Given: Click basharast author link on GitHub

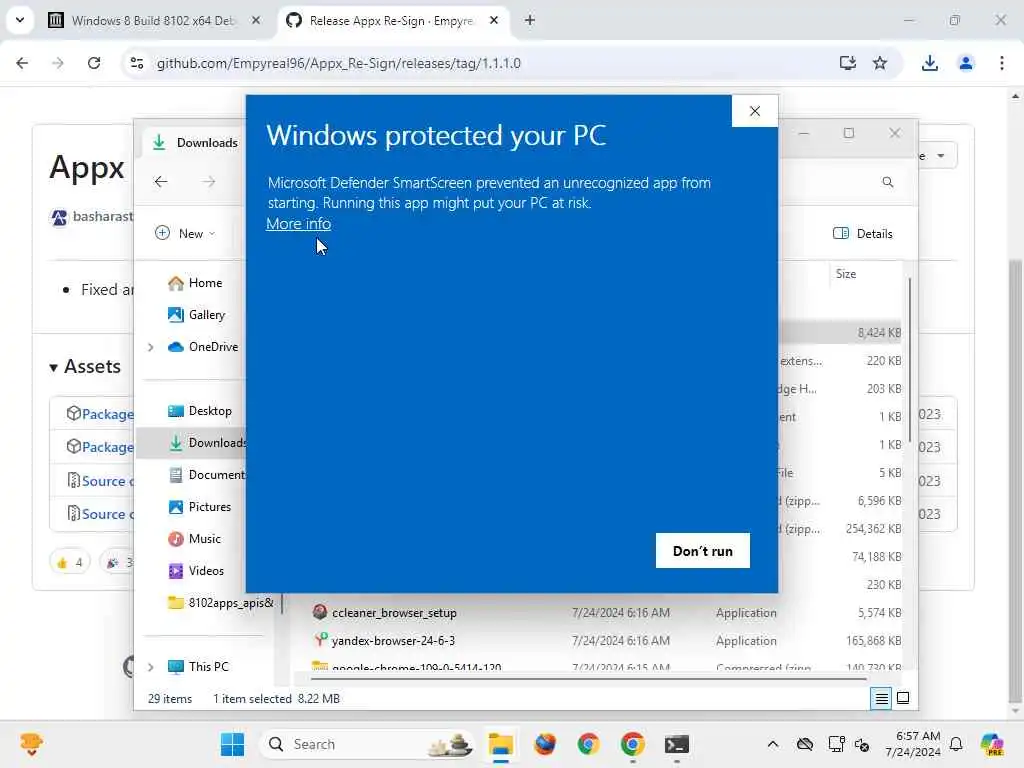Looking at the screenshot, I should 102,216.
